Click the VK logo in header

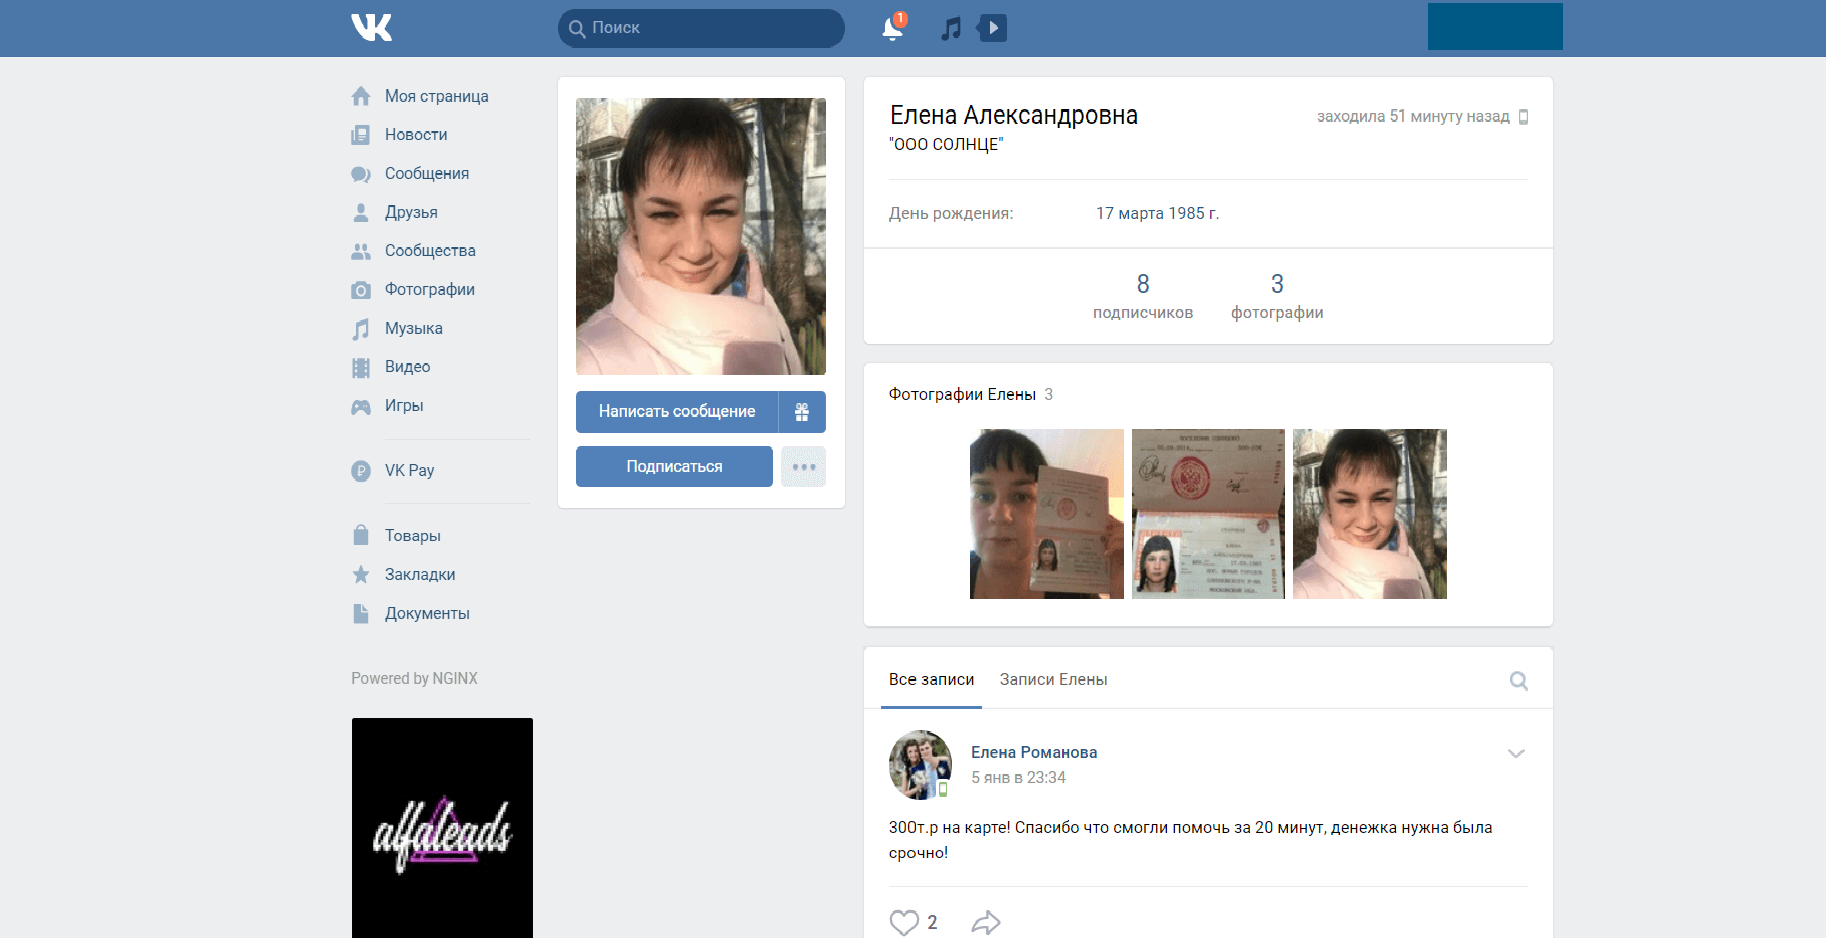pyautogui.click(x=371, y=27)
